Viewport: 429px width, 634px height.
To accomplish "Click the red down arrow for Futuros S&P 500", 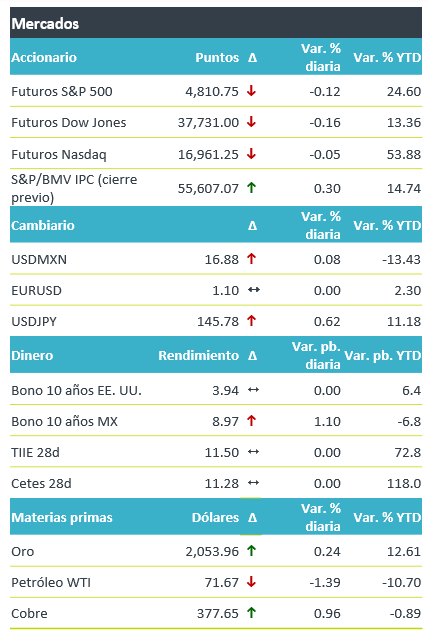I will coord(251,91).
